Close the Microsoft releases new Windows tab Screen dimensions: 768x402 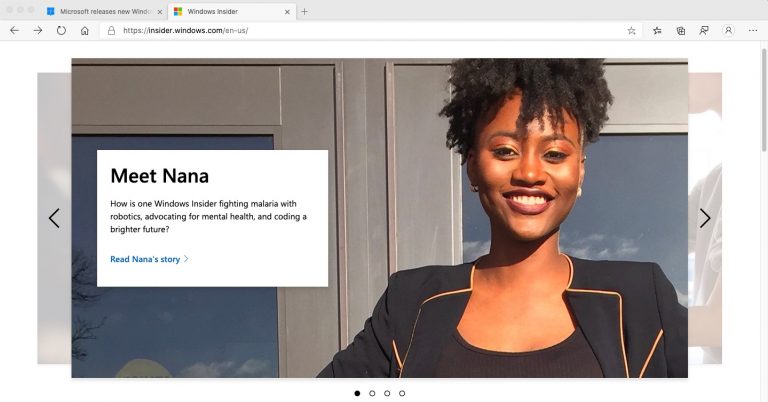click(160, 12)
